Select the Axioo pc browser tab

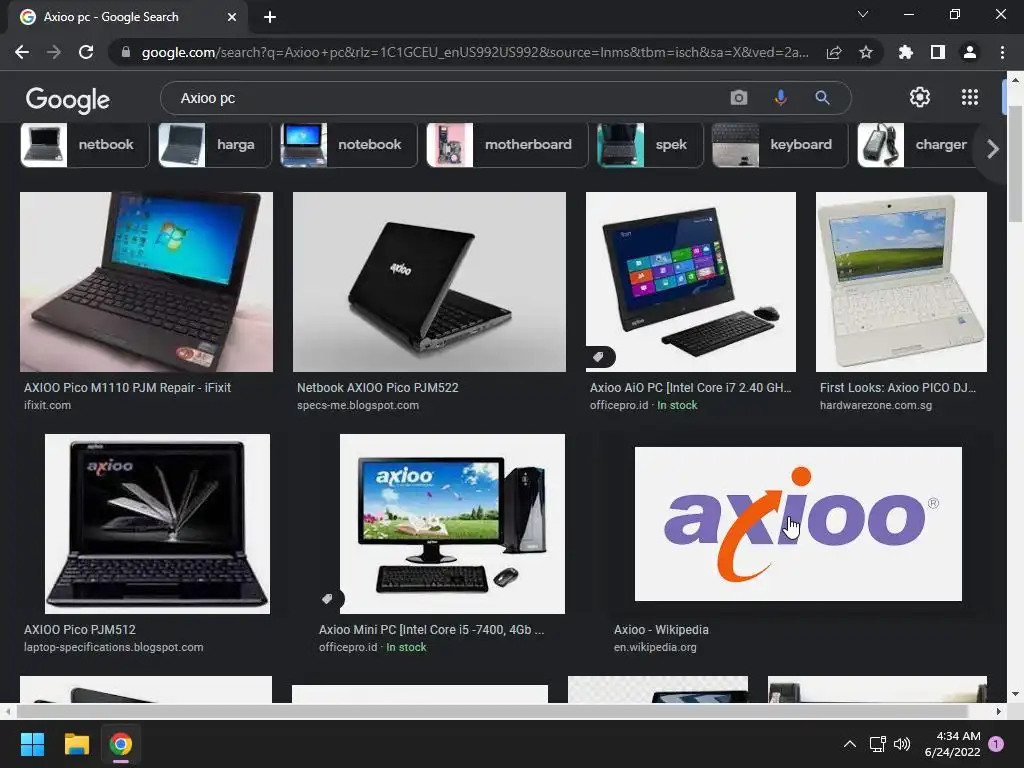127,17
